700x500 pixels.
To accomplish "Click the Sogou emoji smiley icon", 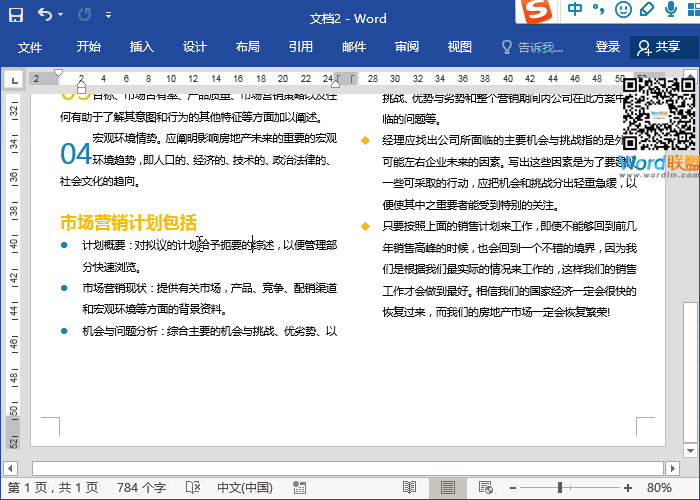I will [x=623, y=10].
